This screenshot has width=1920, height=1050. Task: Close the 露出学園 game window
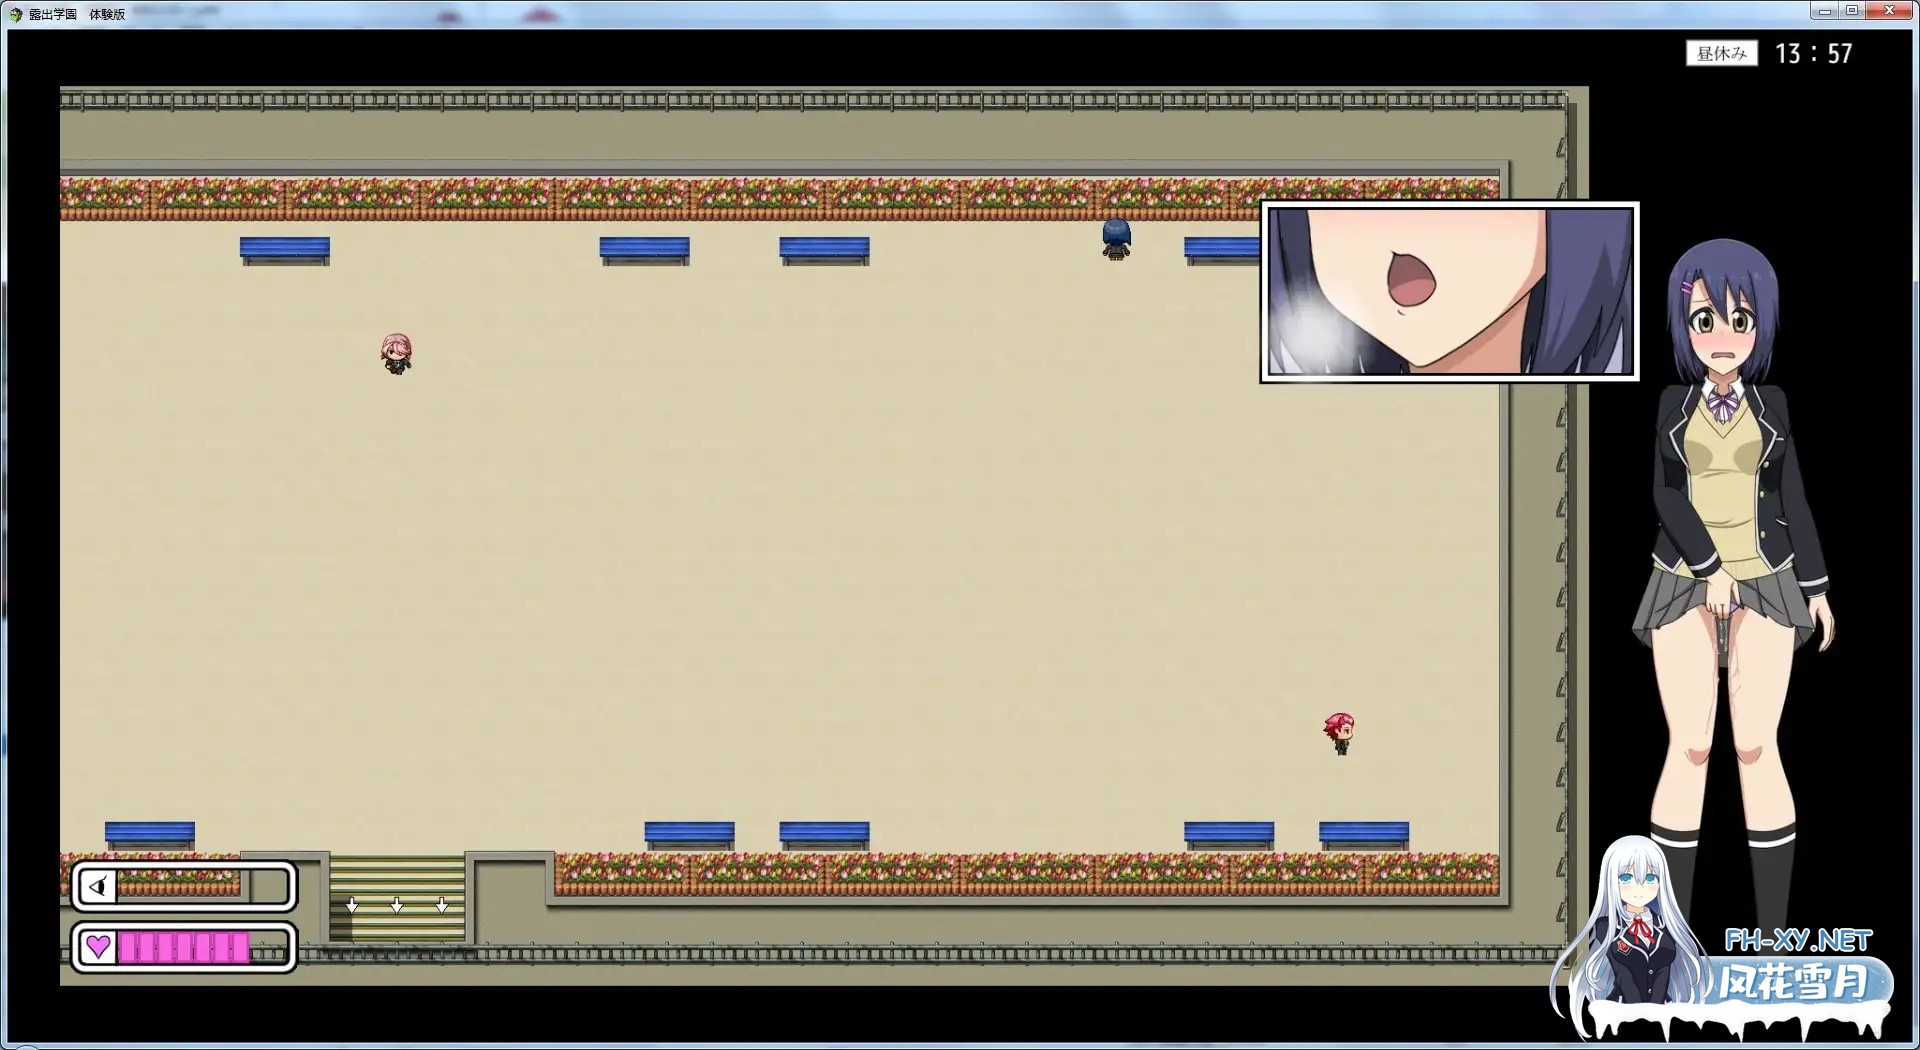tap(1889, 11)
